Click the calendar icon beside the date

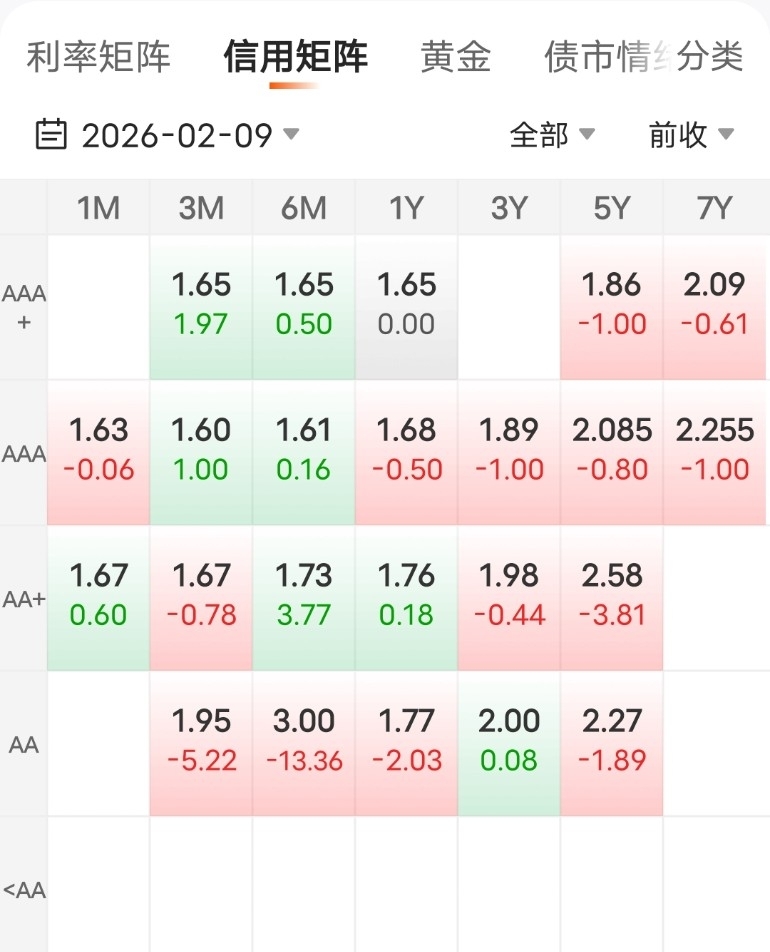(x=51, y=134)
